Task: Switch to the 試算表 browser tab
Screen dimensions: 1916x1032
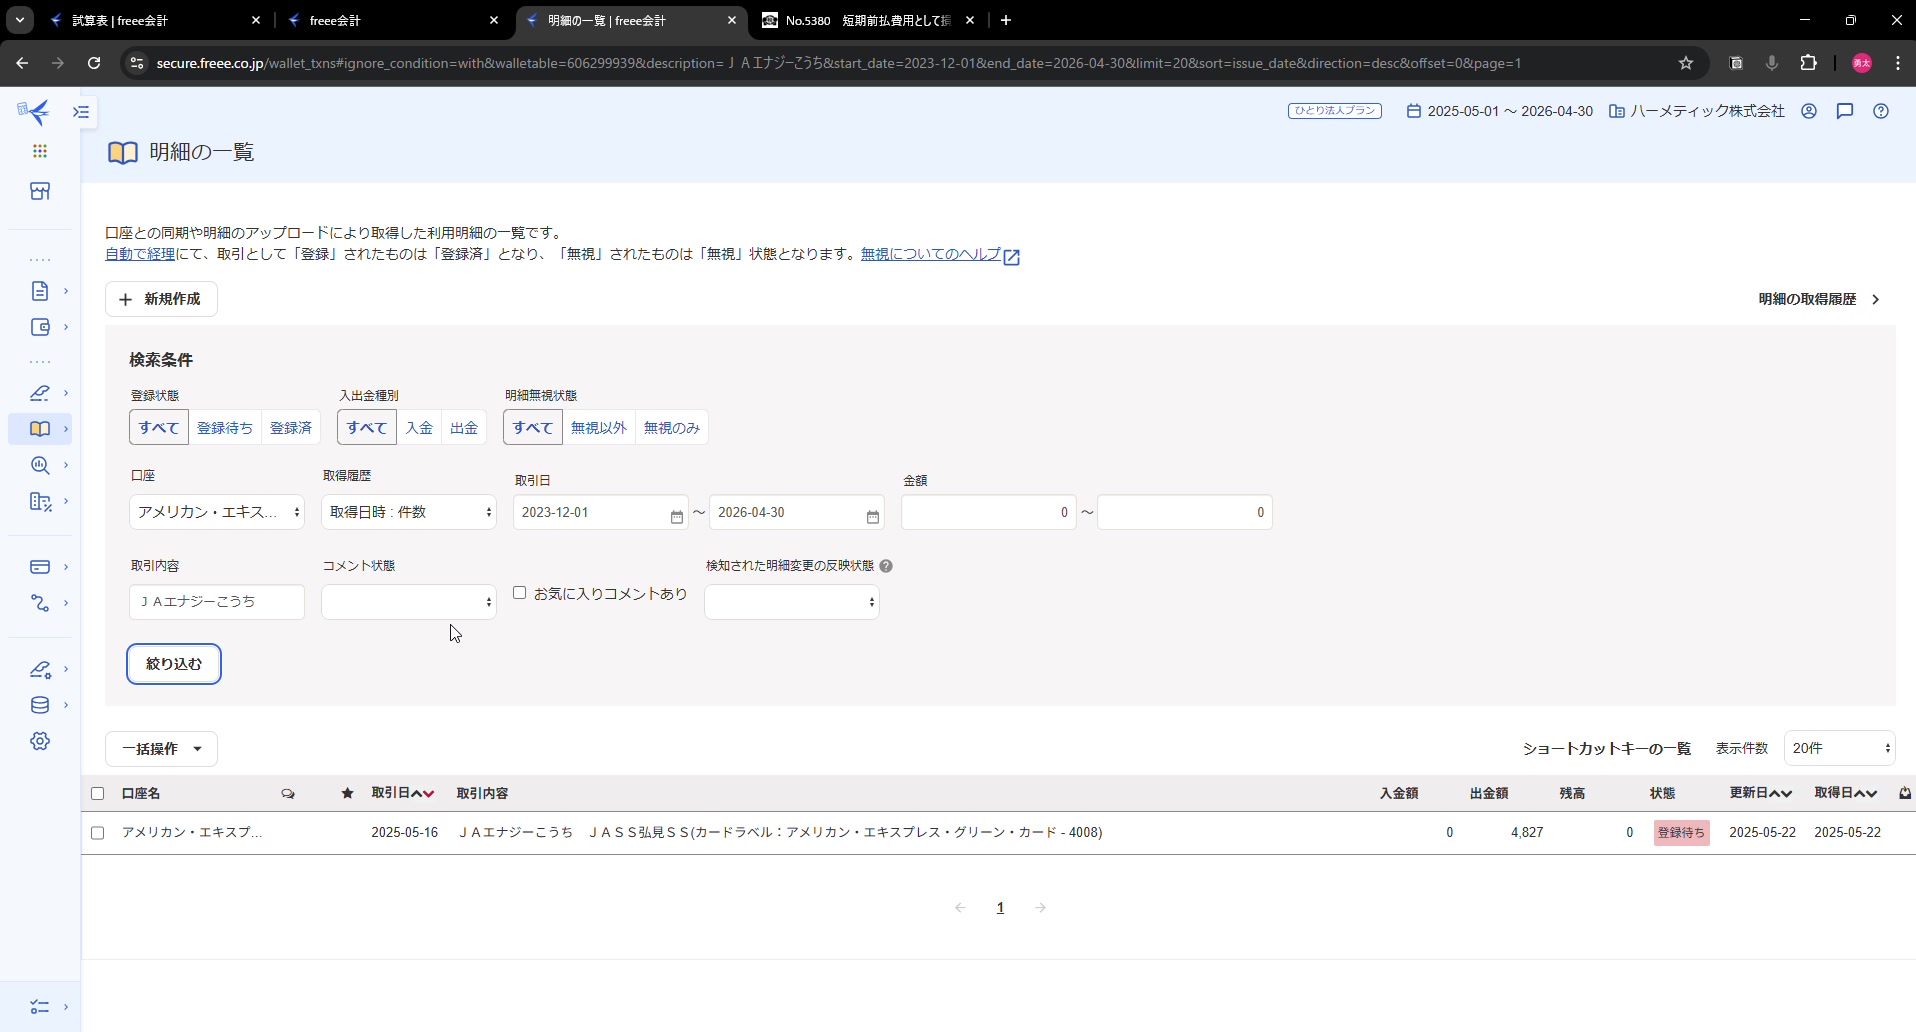Action: coord(150,20)
